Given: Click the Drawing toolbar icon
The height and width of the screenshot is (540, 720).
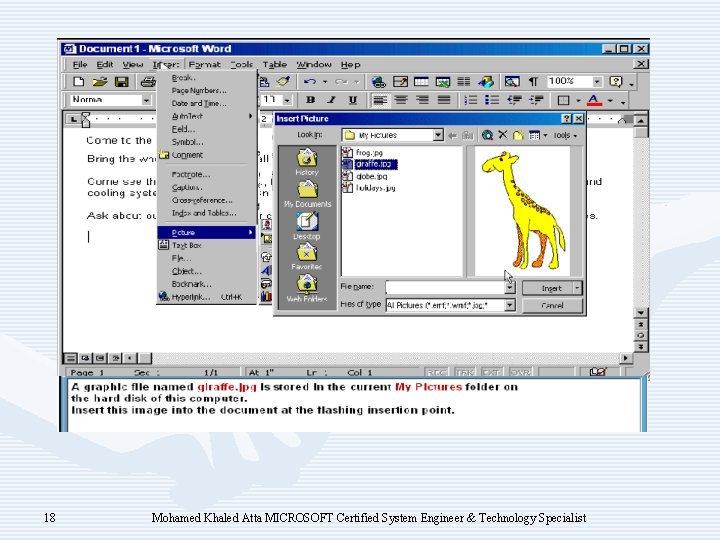Looking at the screenshot, I should pyautogui.click(x=485, y=82).
